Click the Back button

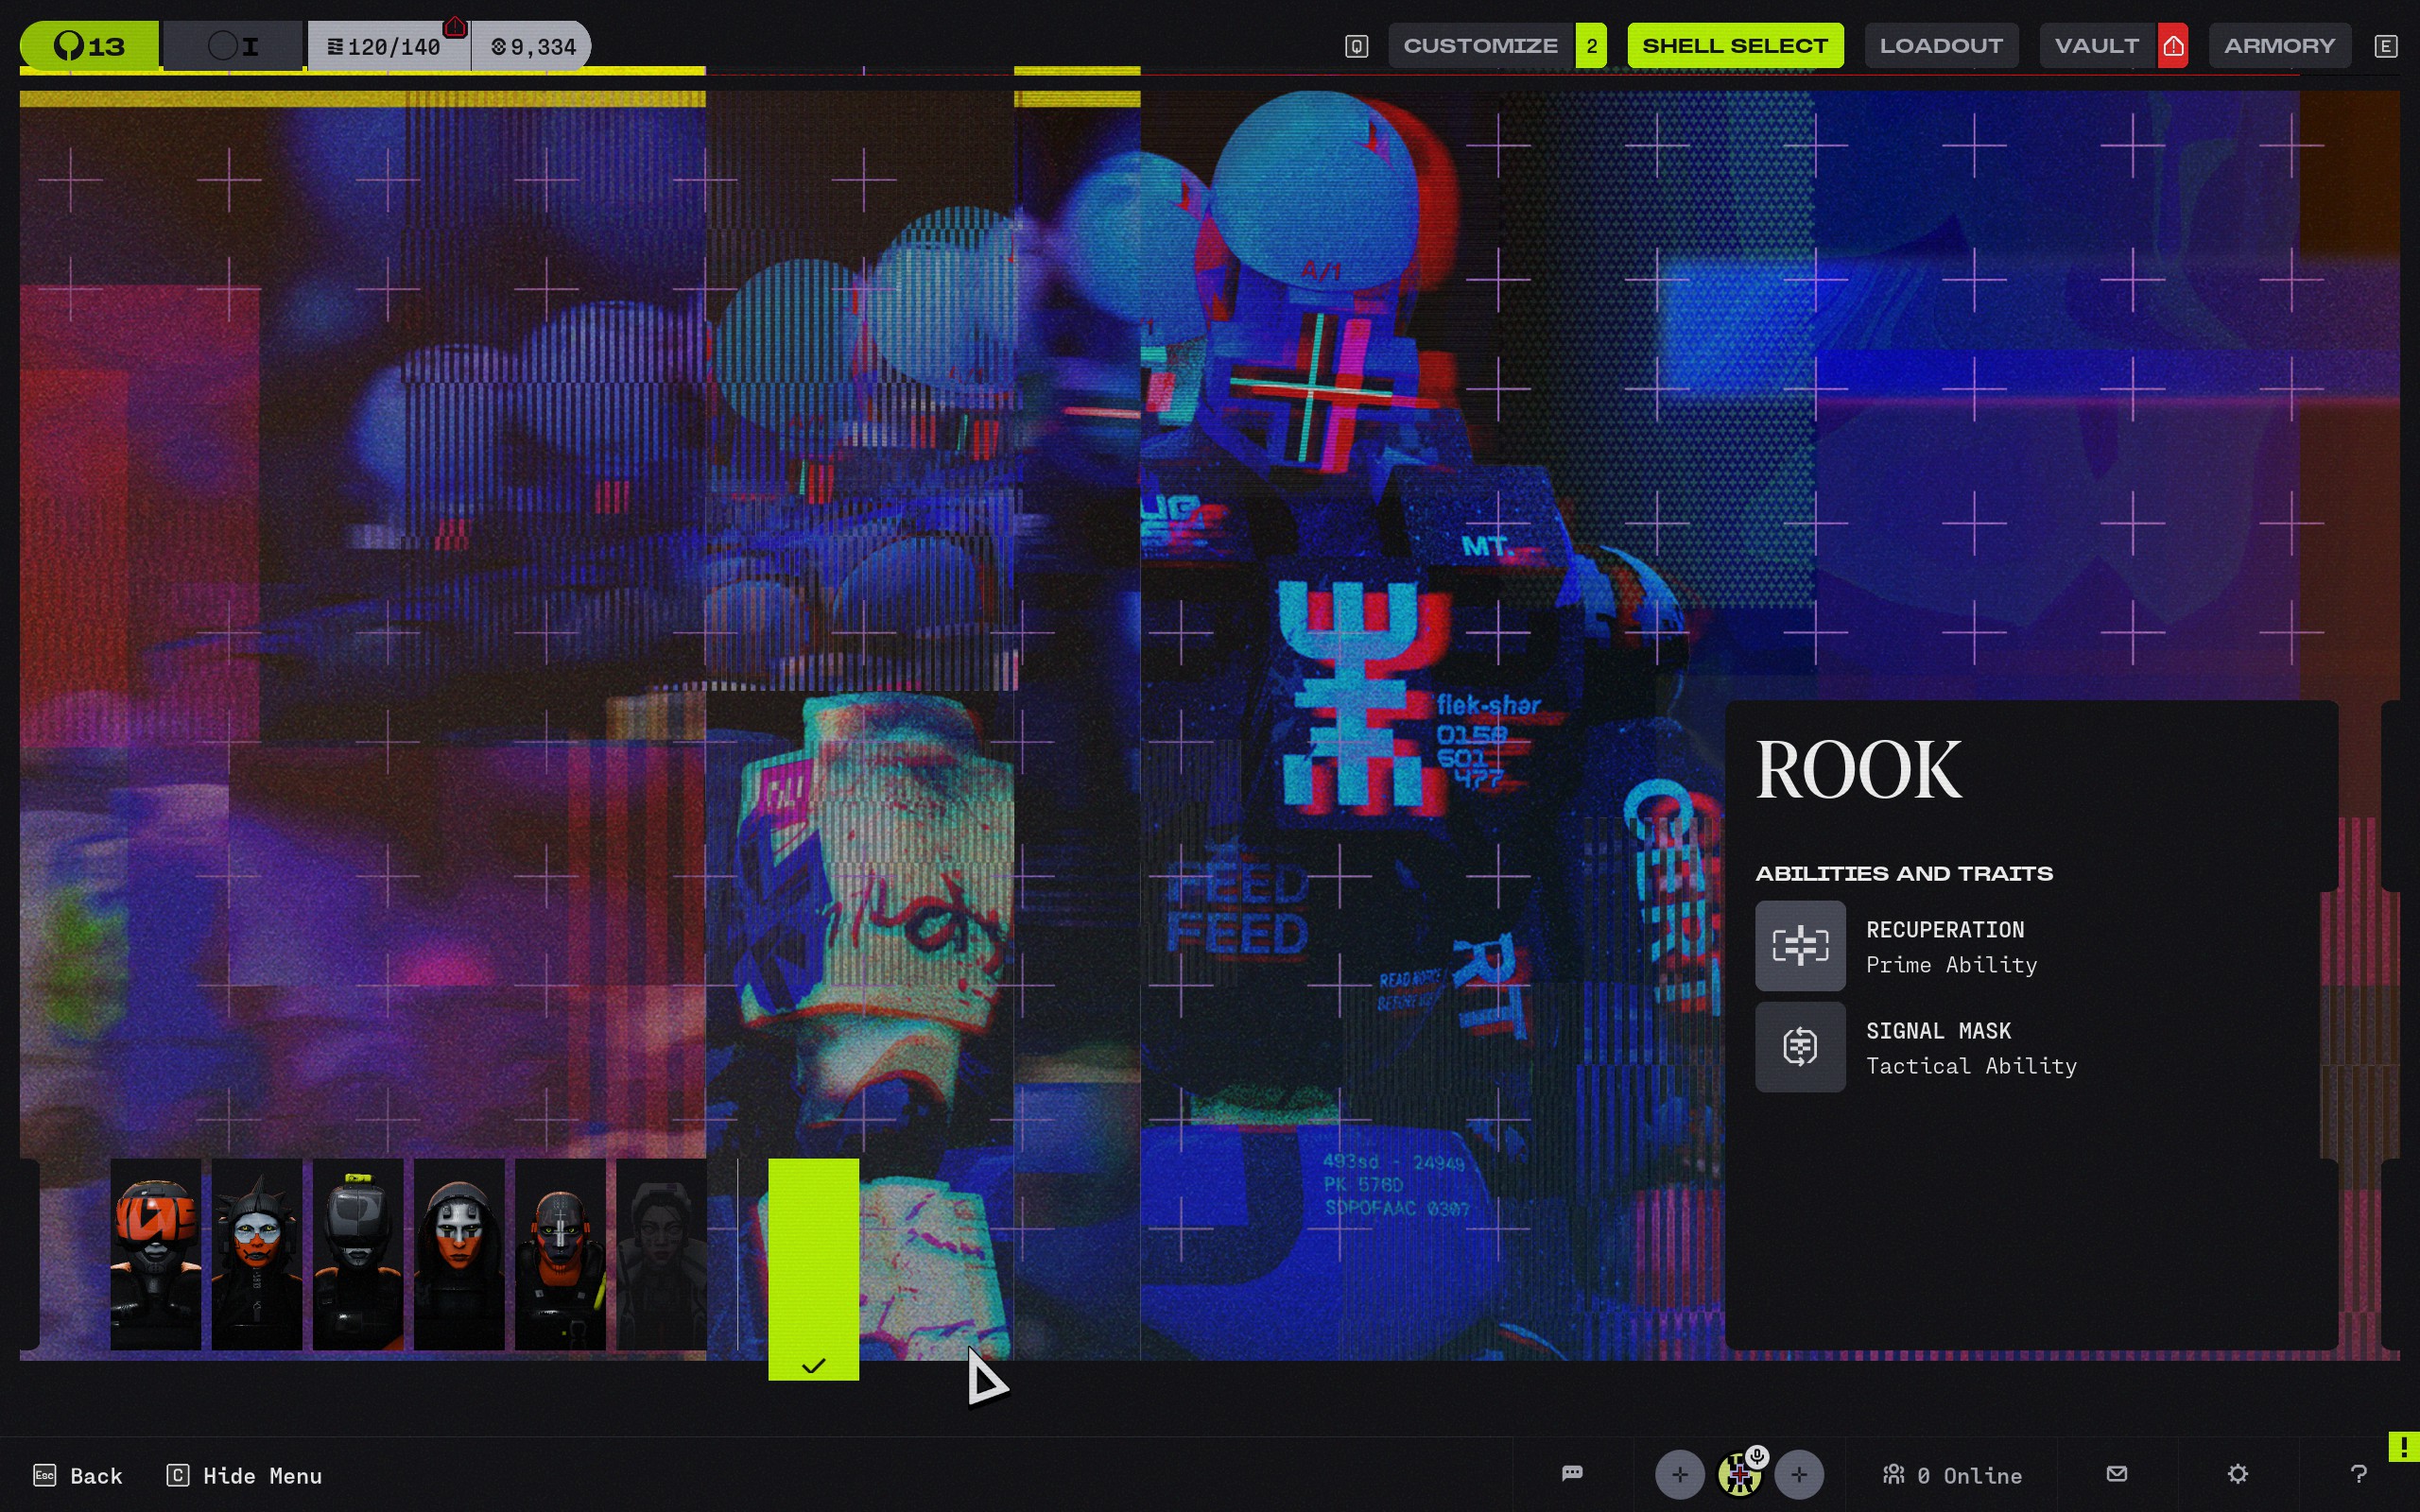(x=78, y=1475)
